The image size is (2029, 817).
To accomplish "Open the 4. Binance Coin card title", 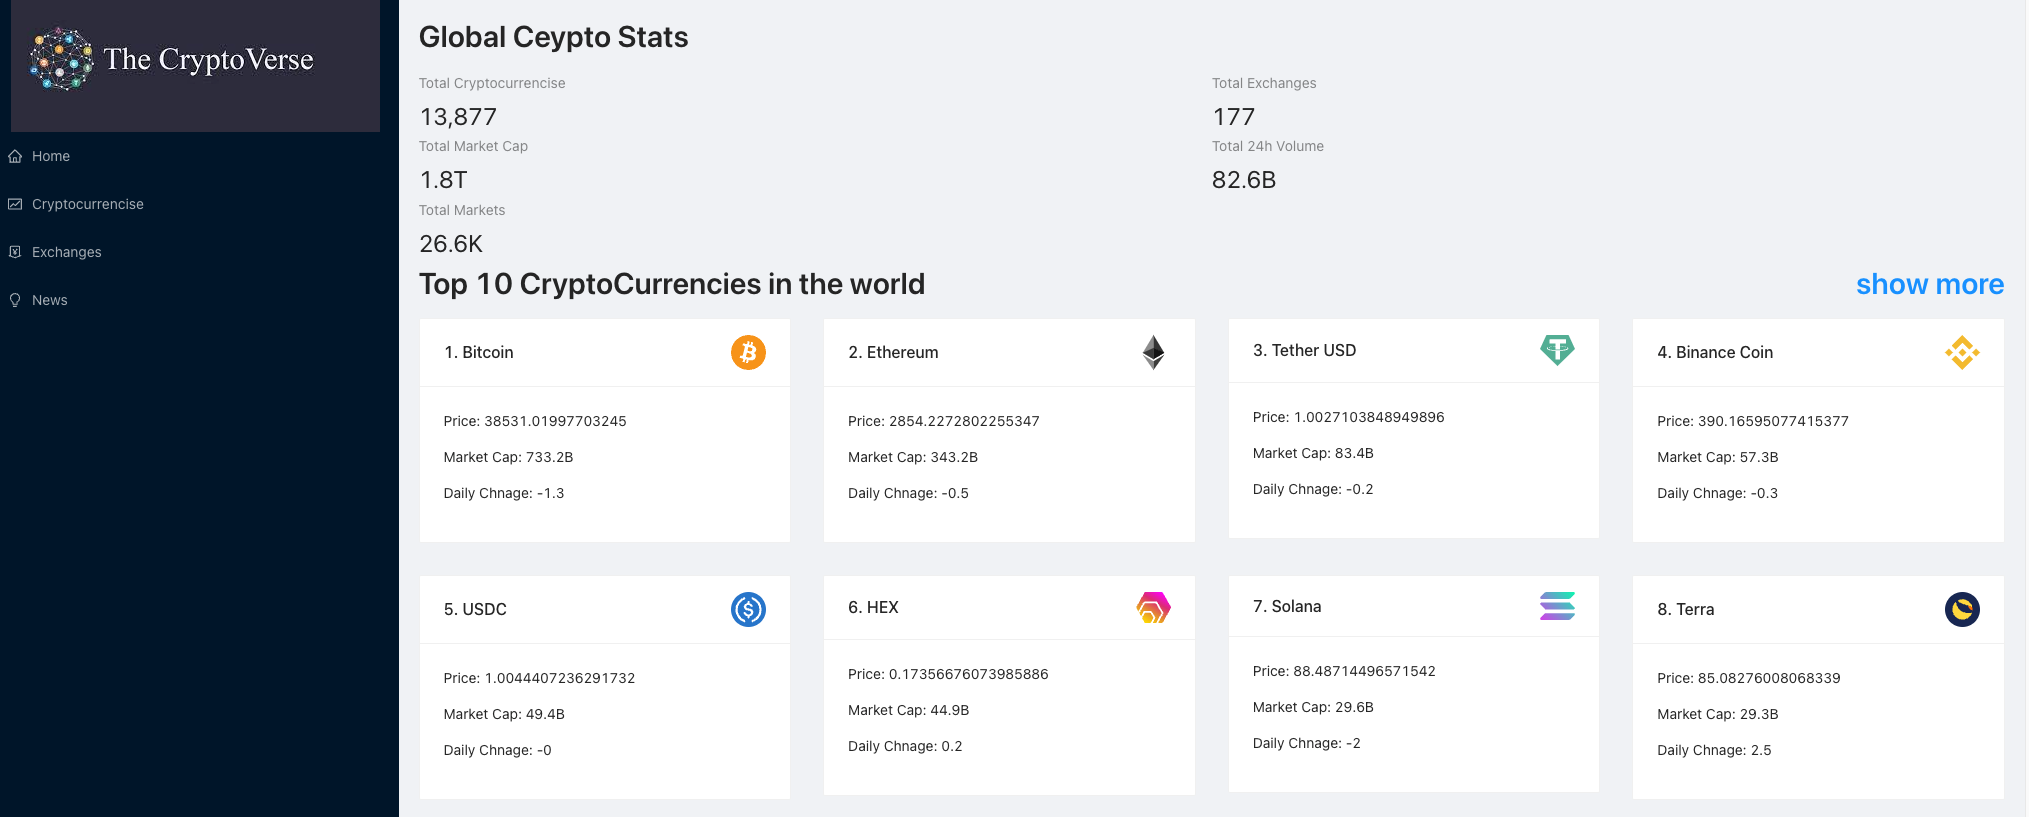I will click(x=1715, y=352).
